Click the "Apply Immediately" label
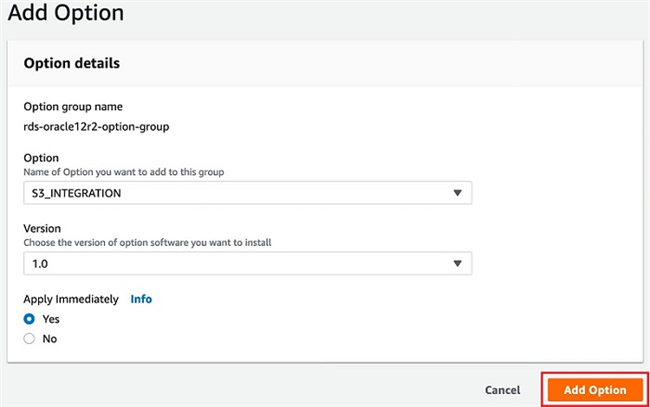The image size is (650, 407). coord(71,299)
